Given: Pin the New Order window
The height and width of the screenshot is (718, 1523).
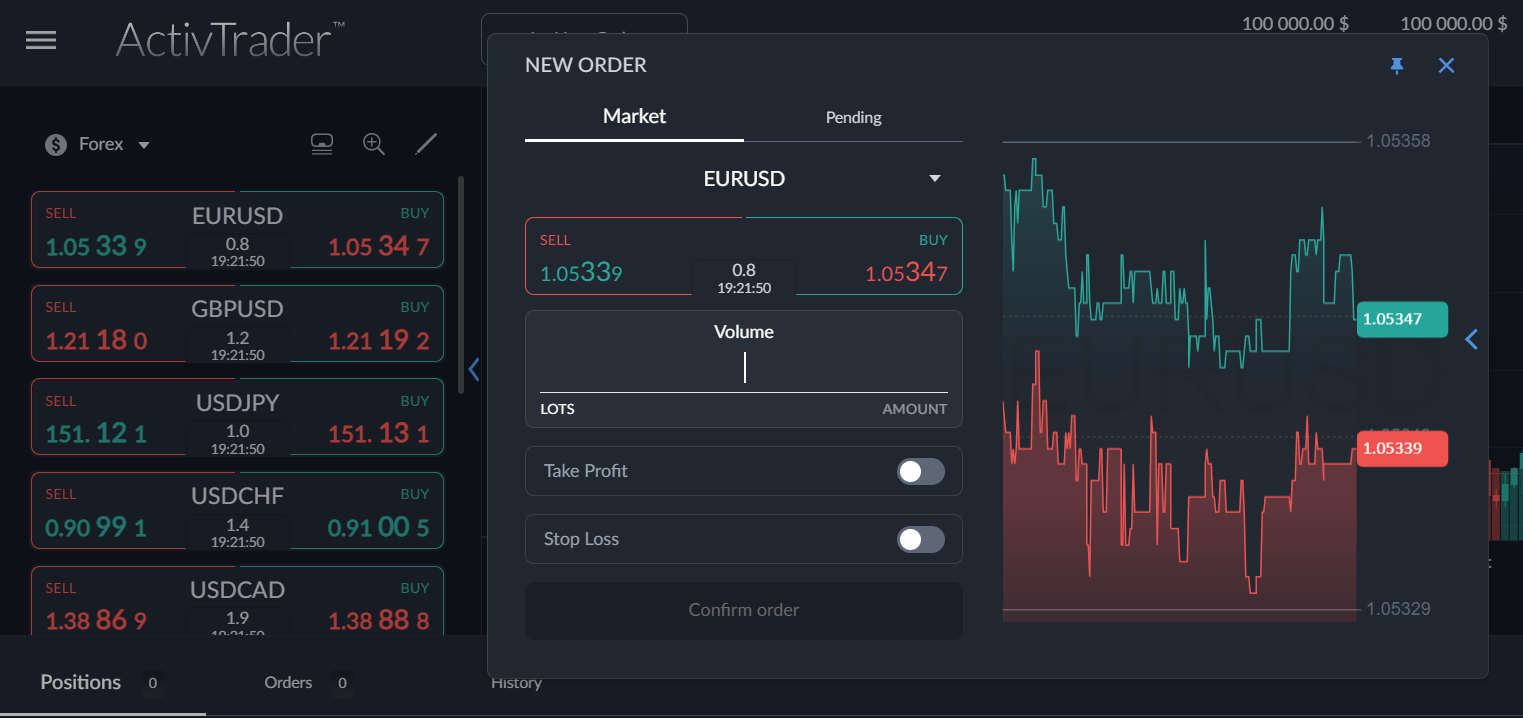Looking at the screenshot, I should click(1397, 66).
